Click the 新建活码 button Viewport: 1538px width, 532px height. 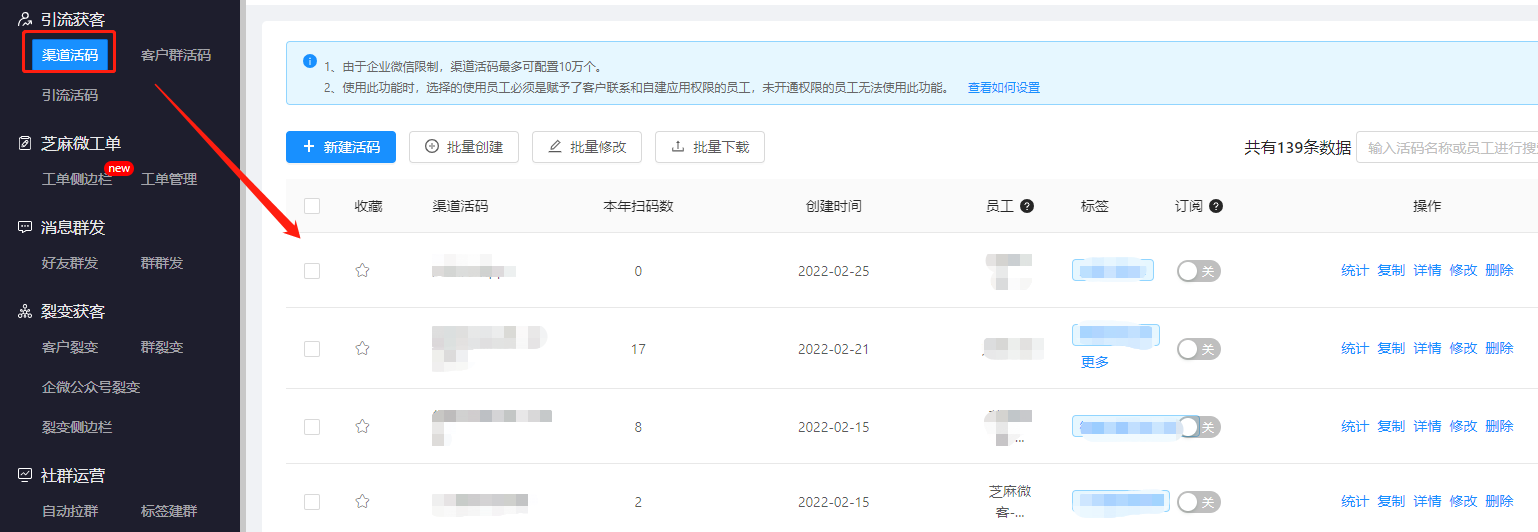pyautogui.click(x=341, y=147)
